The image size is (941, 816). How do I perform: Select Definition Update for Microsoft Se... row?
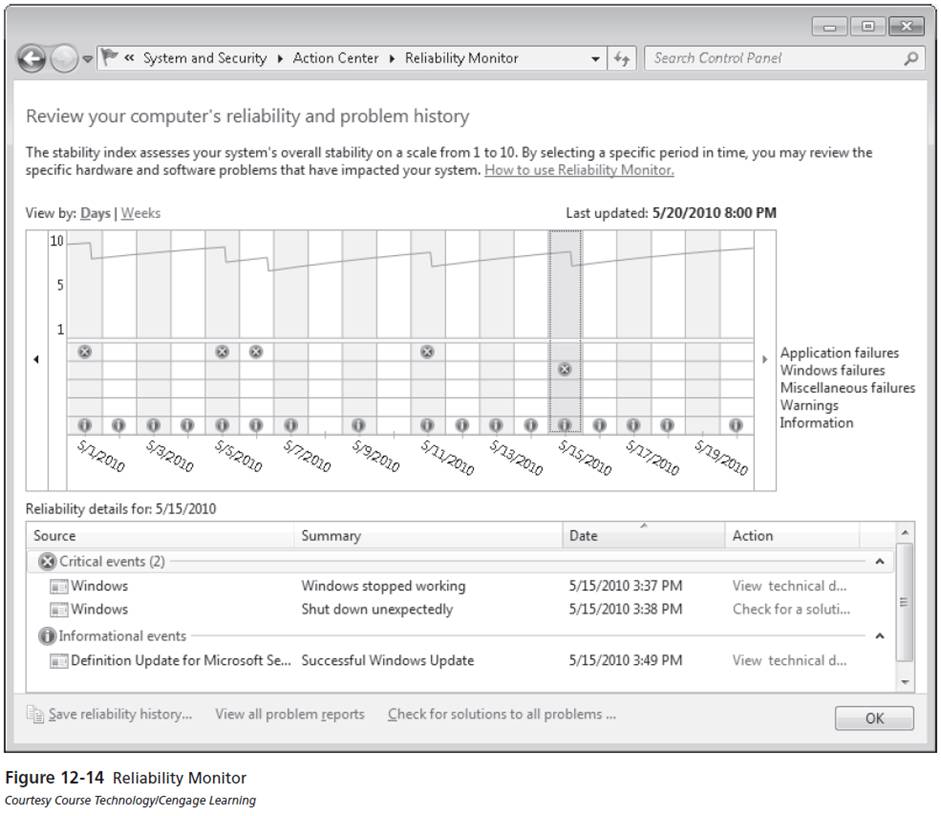pos(459,661)
